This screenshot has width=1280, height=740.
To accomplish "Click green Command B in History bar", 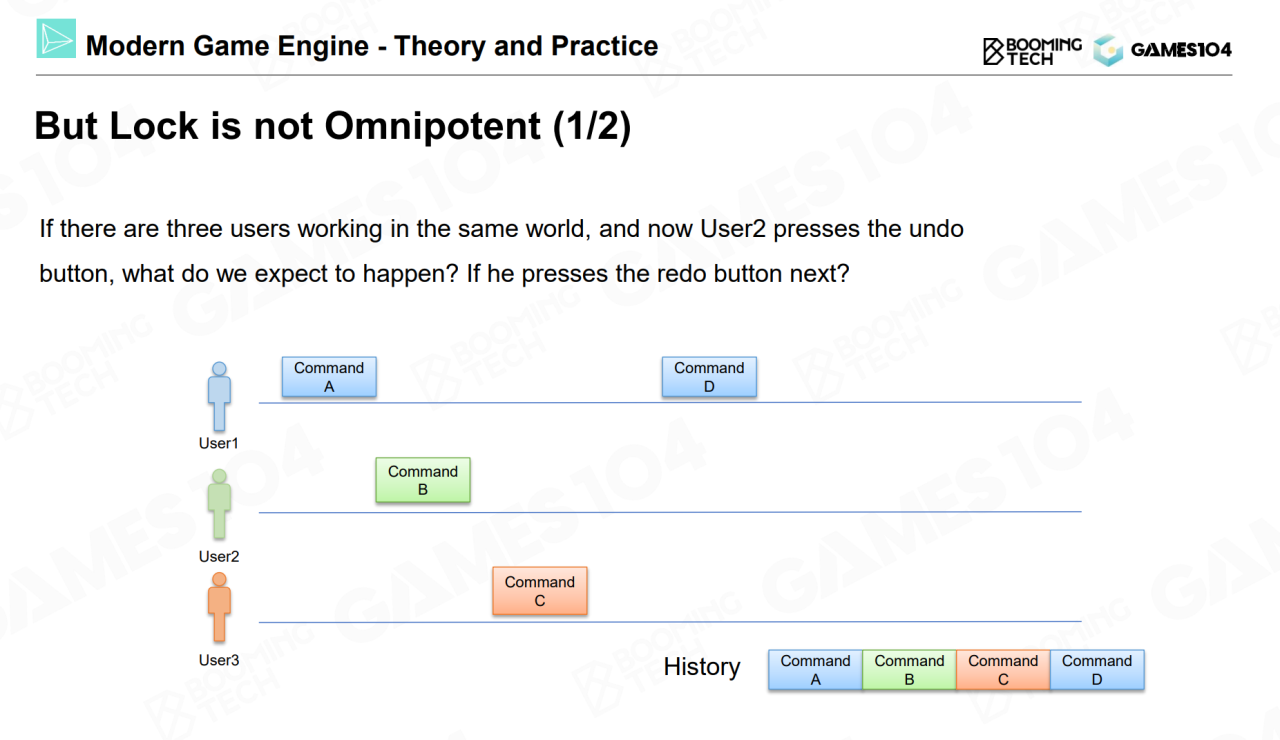I will click(x=909, y=670).
